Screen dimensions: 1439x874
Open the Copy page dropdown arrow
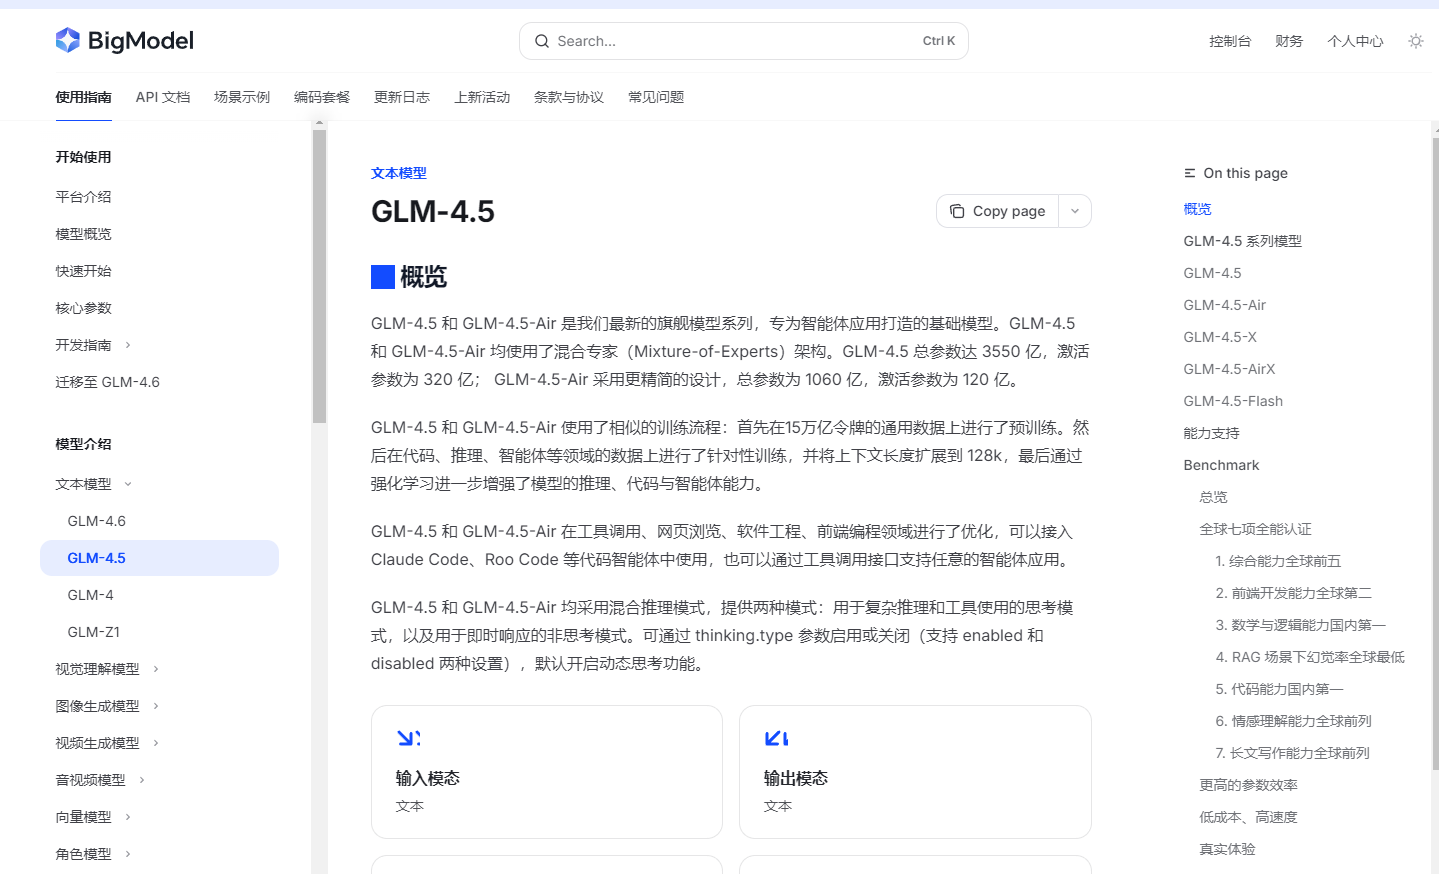pos(1075,211)
